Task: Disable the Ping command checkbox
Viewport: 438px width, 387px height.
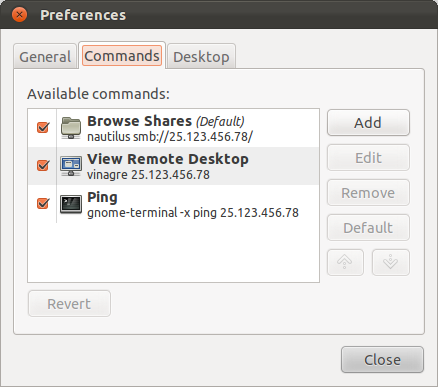Action: tap(43, 203)
